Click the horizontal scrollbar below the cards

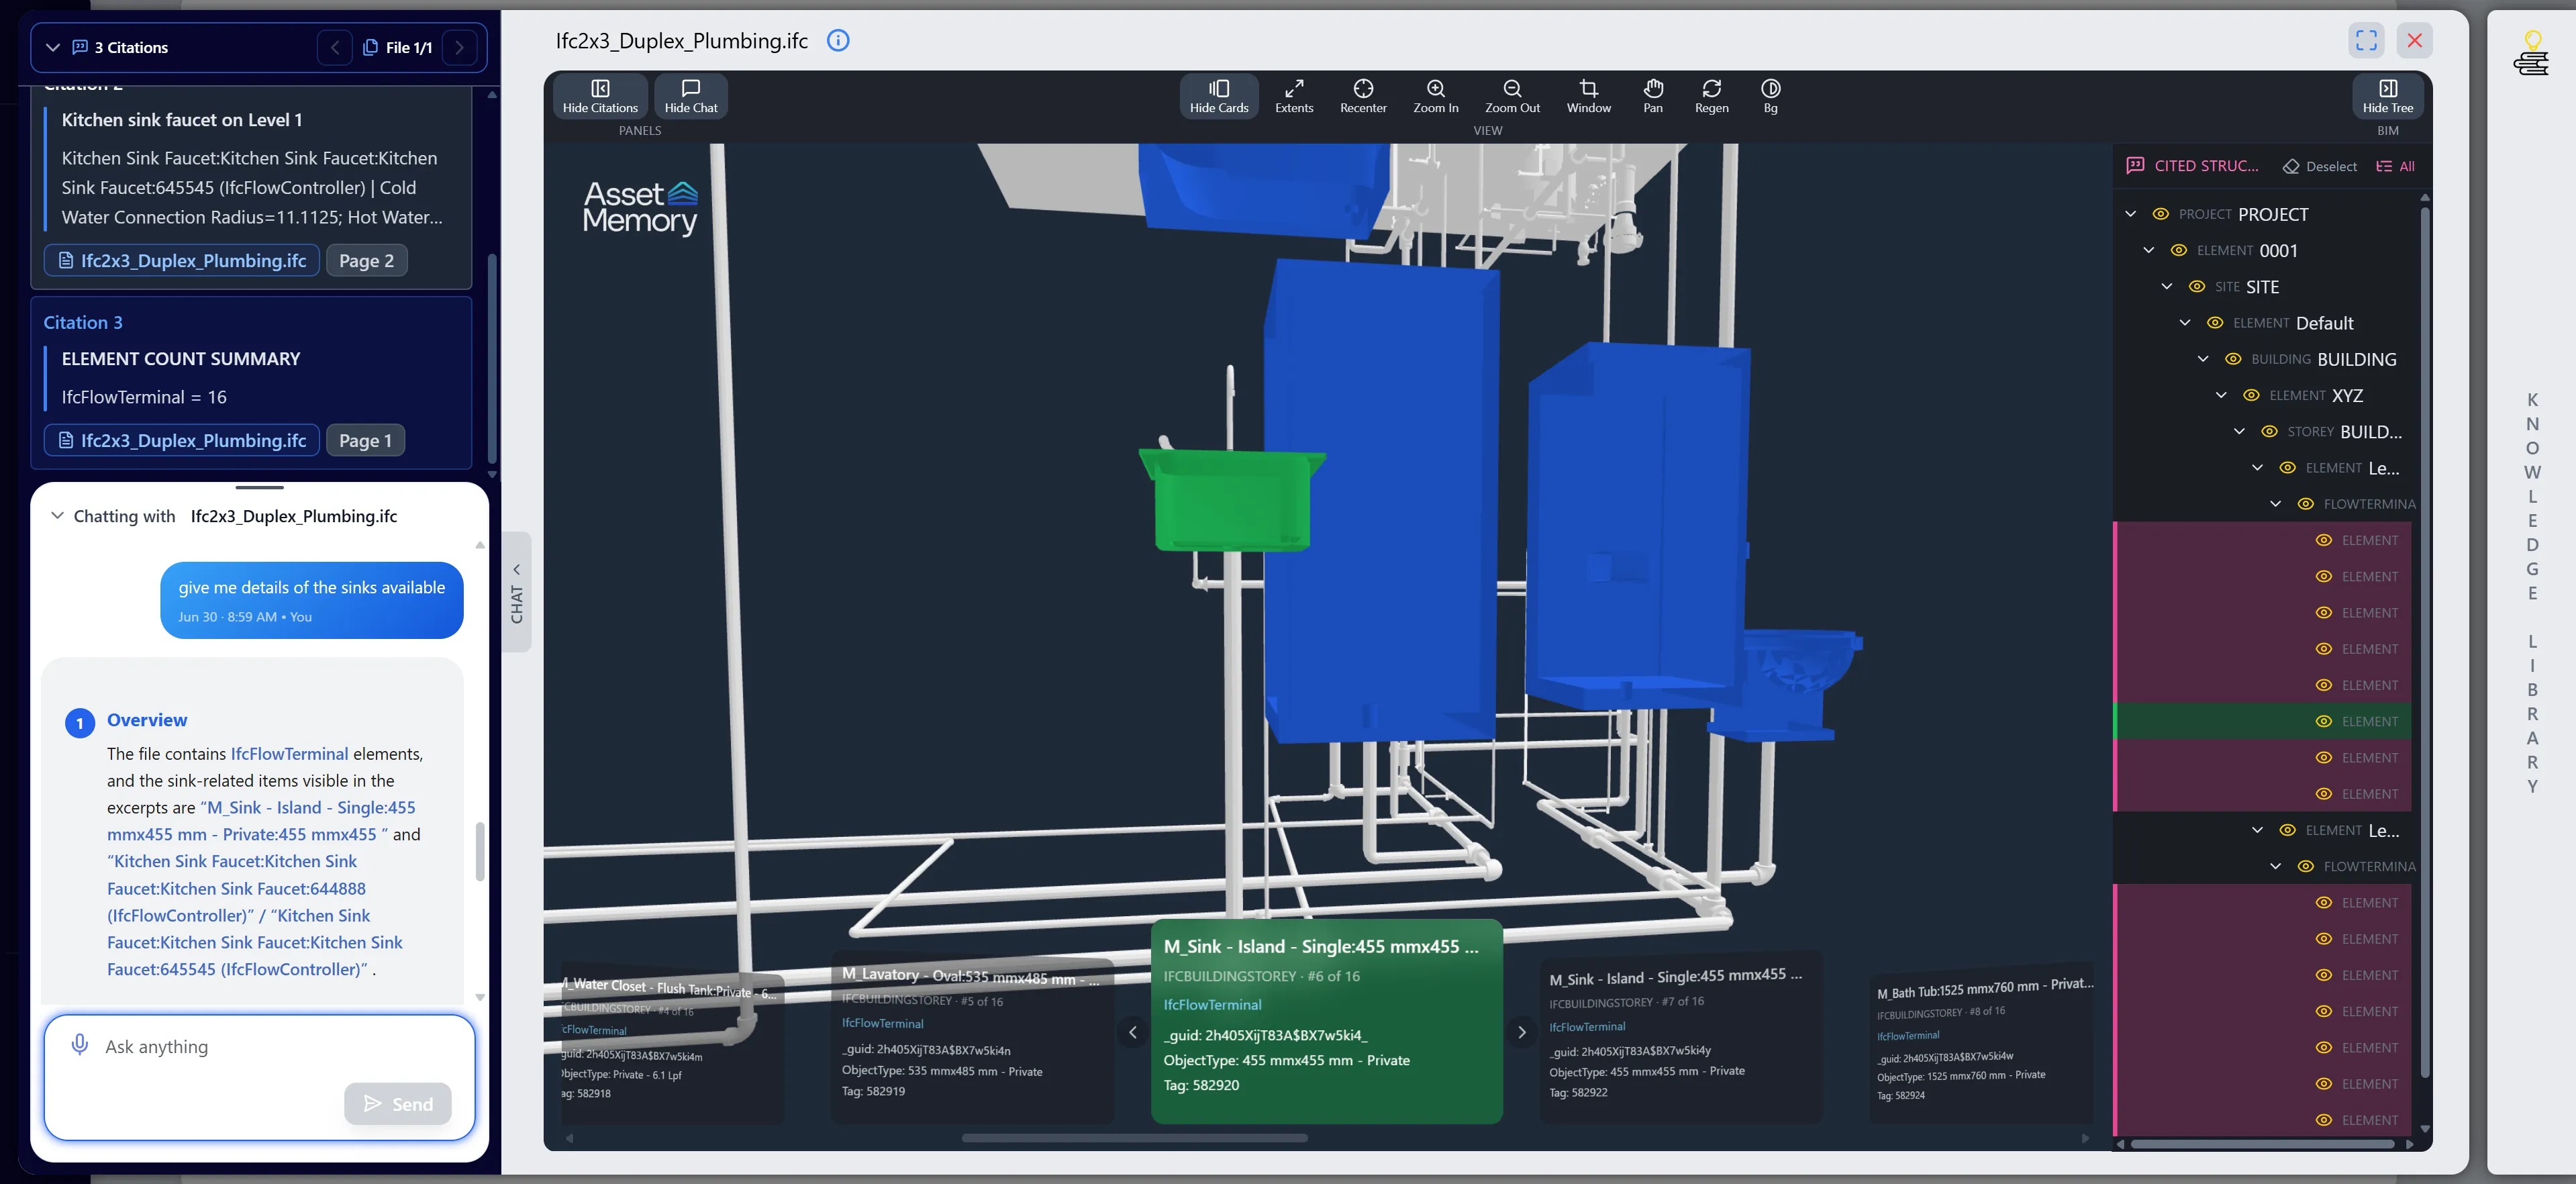1134,1137
